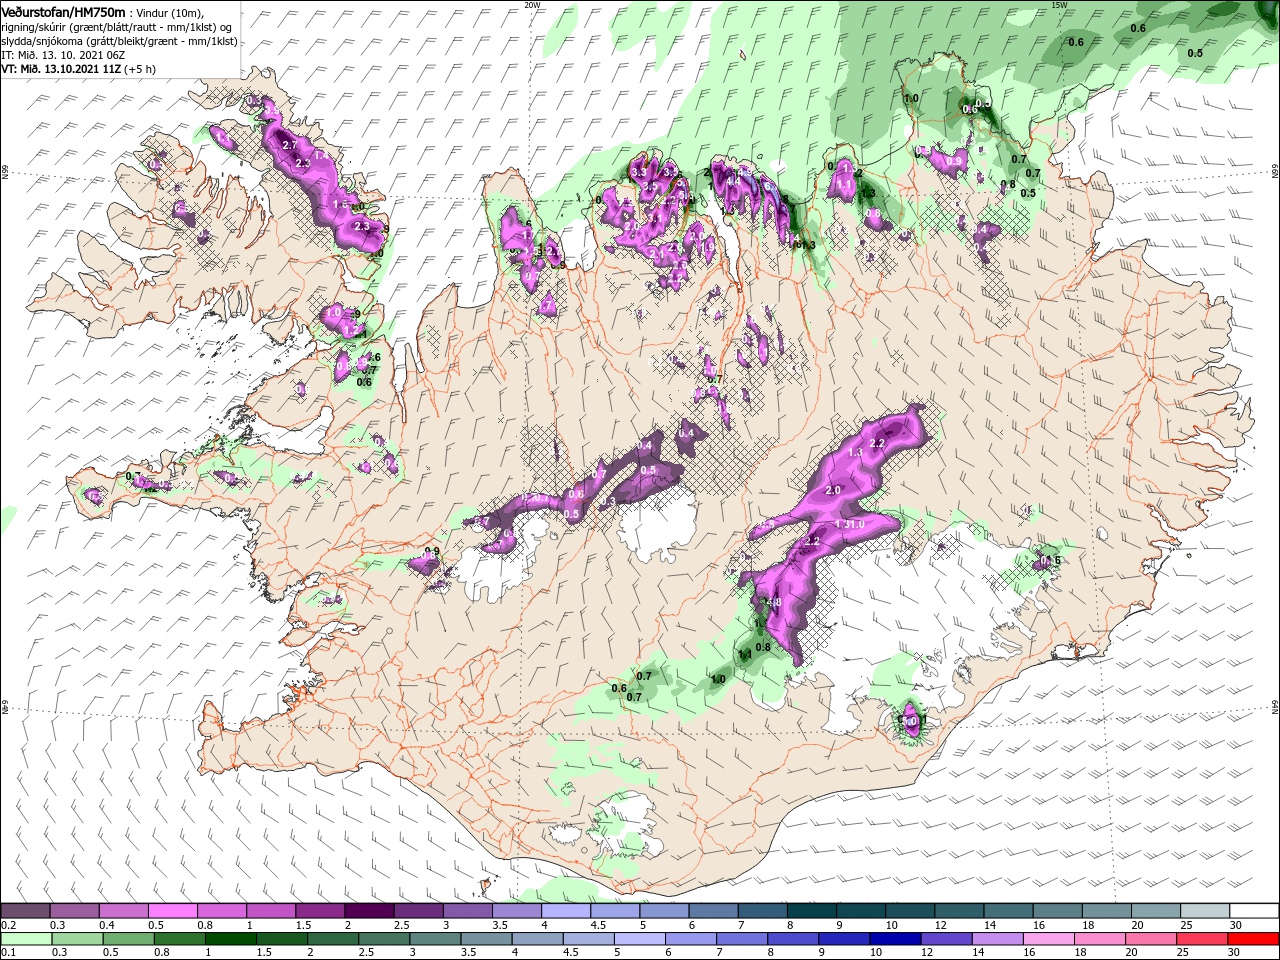Pick the snow legend swatch between 3 and 3.5
Viewport: 1280px width, 960px height.
pos(468,911)
